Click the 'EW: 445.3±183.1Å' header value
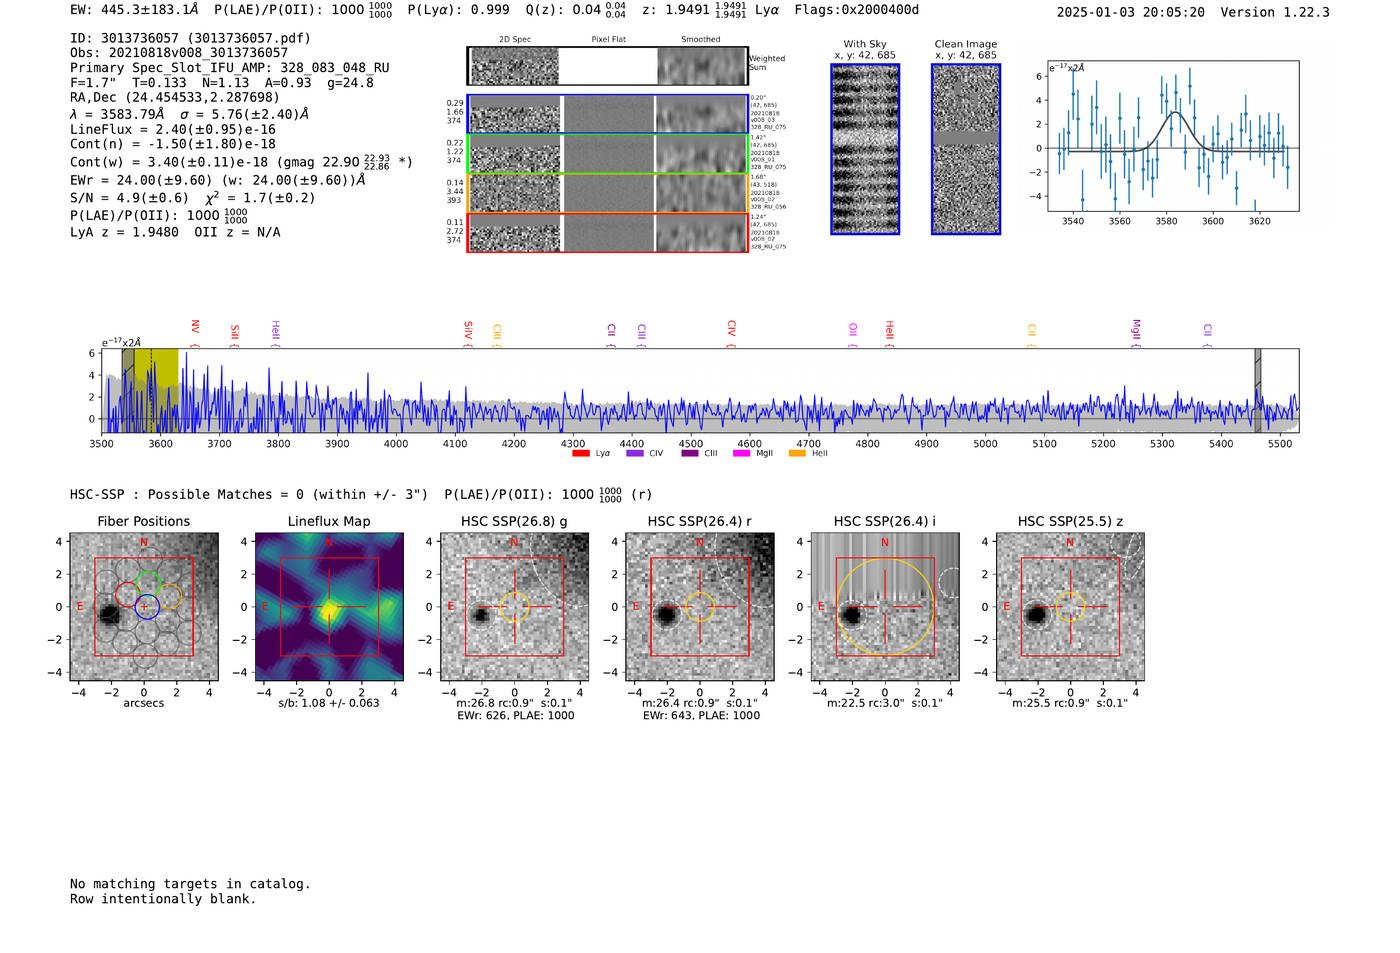1400x953 pixels. [135, 10]
